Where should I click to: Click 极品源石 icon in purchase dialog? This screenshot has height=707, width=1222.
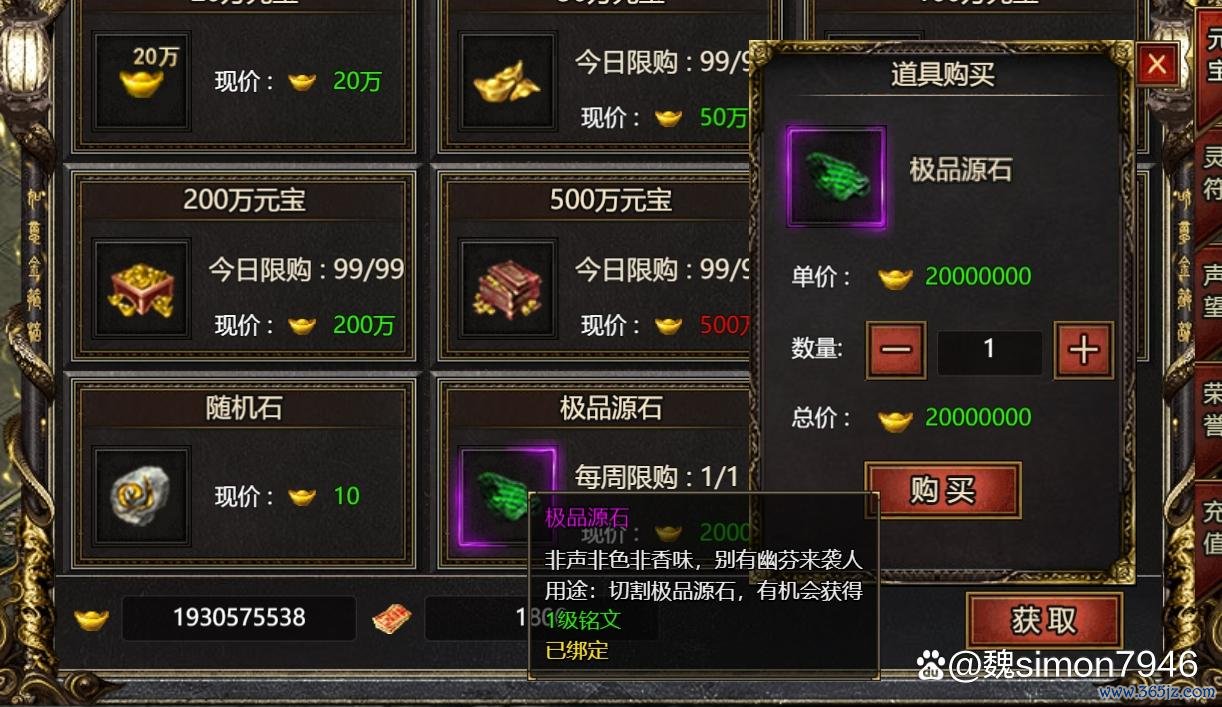tap(836, 177)
